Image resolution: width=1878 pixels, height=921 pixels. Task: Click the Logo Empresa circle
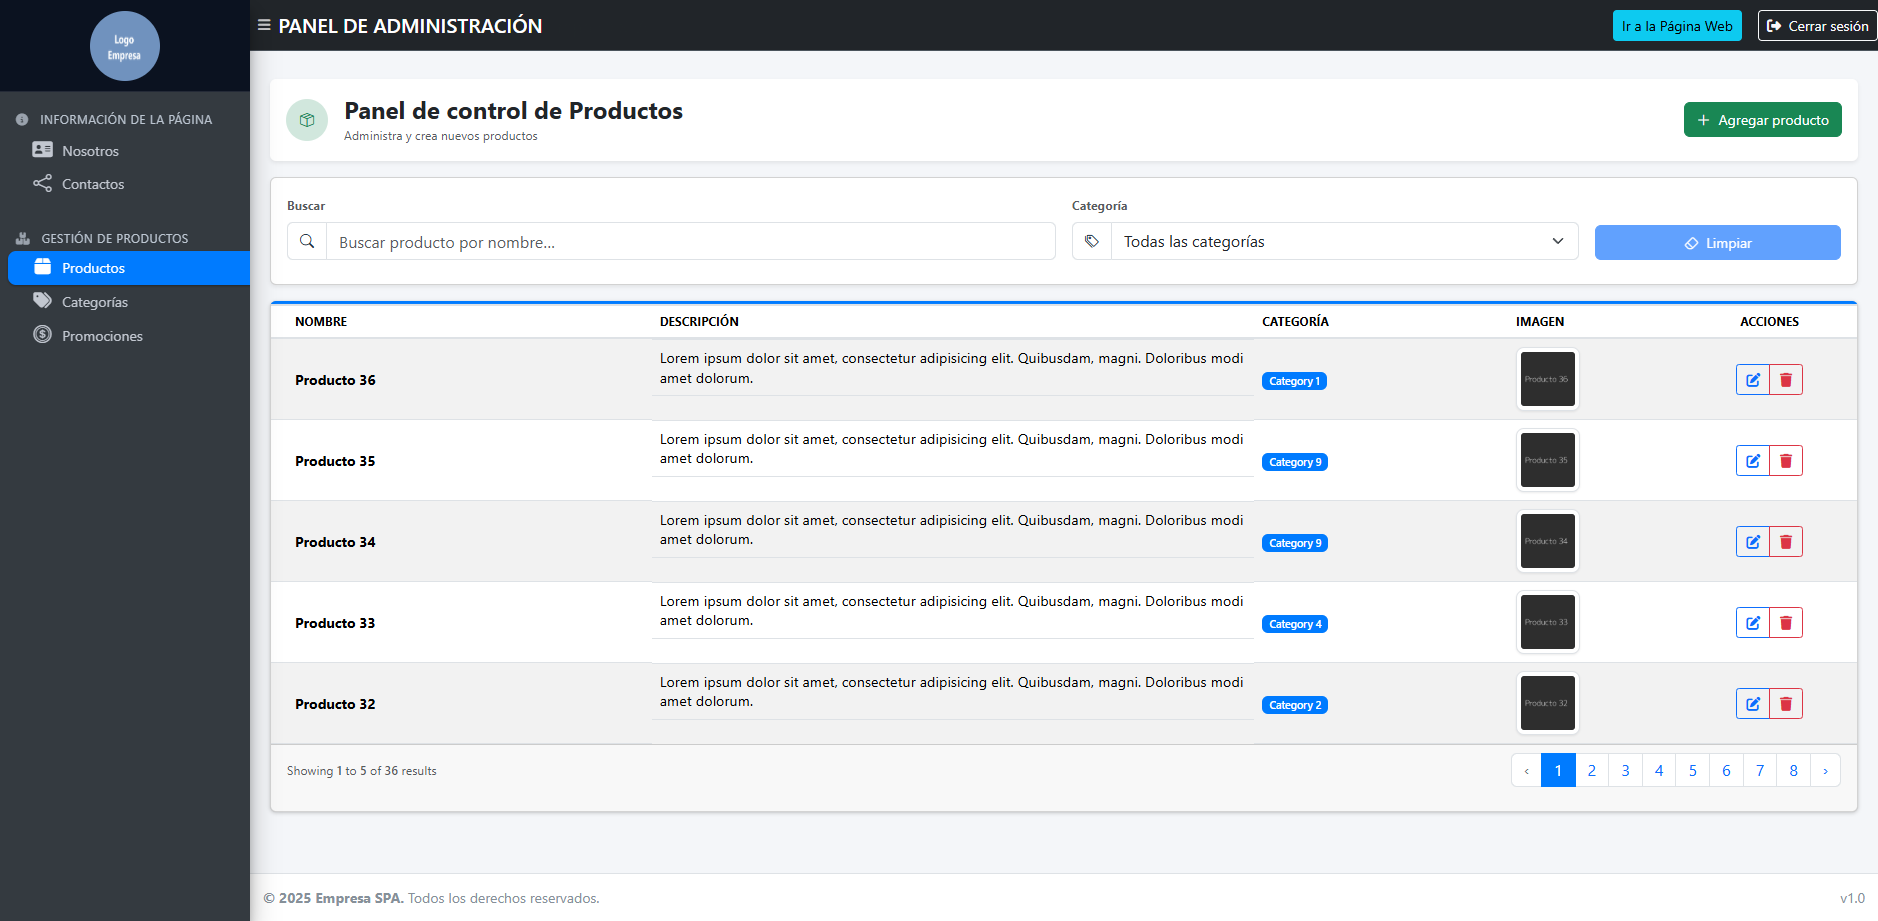(x=124, y=46)
